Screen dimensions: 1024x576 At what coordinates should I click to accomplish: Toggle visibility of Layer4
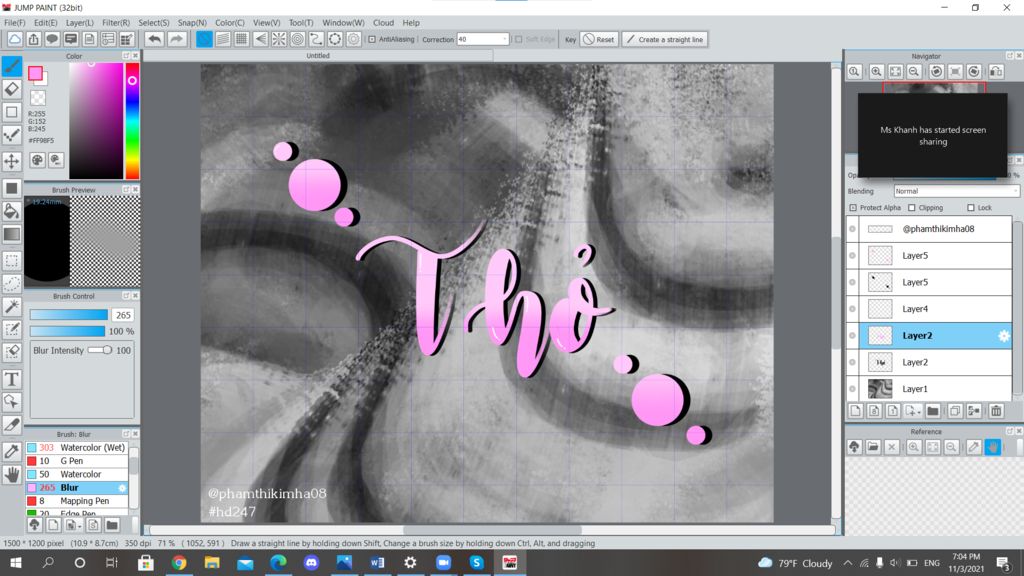point(852,309)
